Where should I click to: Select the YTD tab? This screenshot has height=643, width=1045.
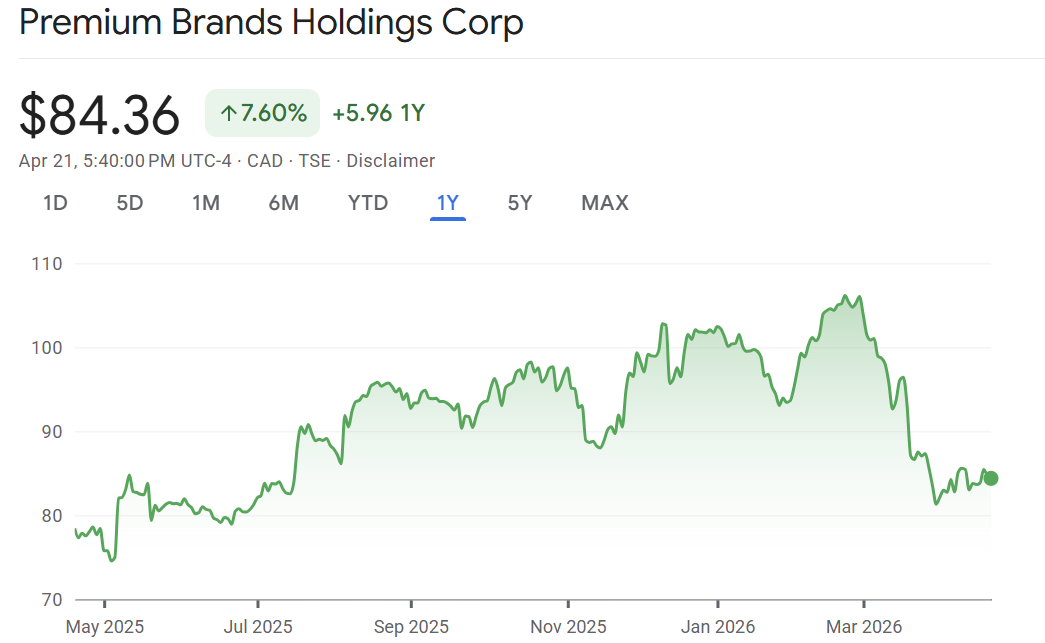pyautogui.click(x=367, y=203)
